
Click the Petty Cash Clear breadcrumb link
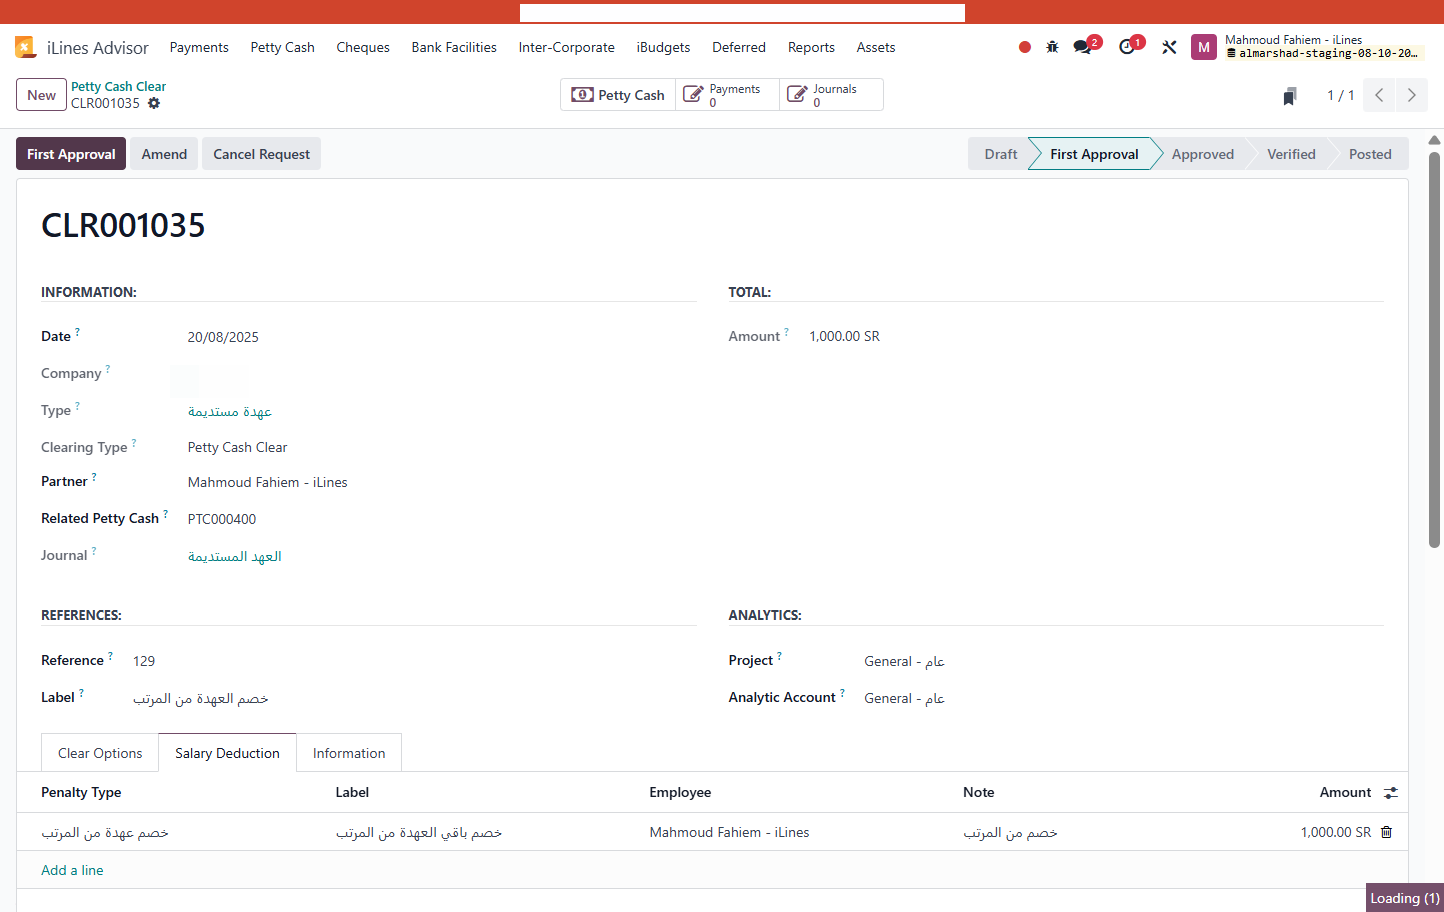coord(118,86)
